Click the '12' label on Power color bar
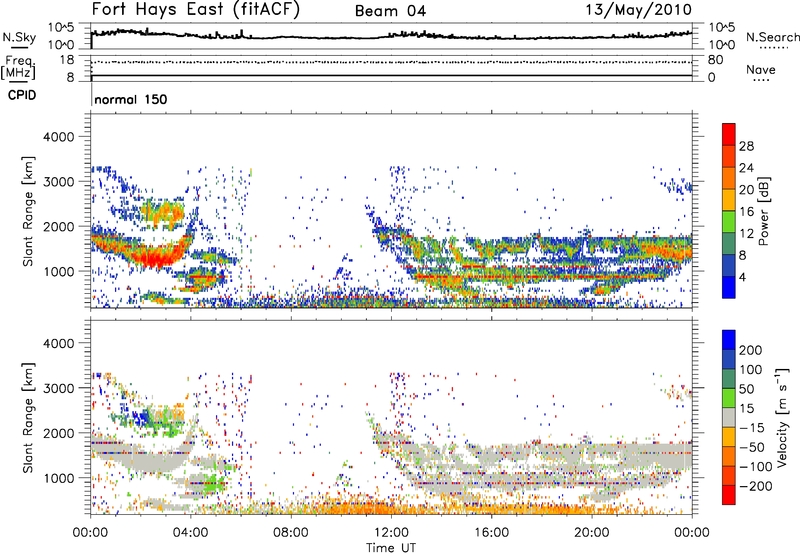The image size is (800, 554). 746,234
